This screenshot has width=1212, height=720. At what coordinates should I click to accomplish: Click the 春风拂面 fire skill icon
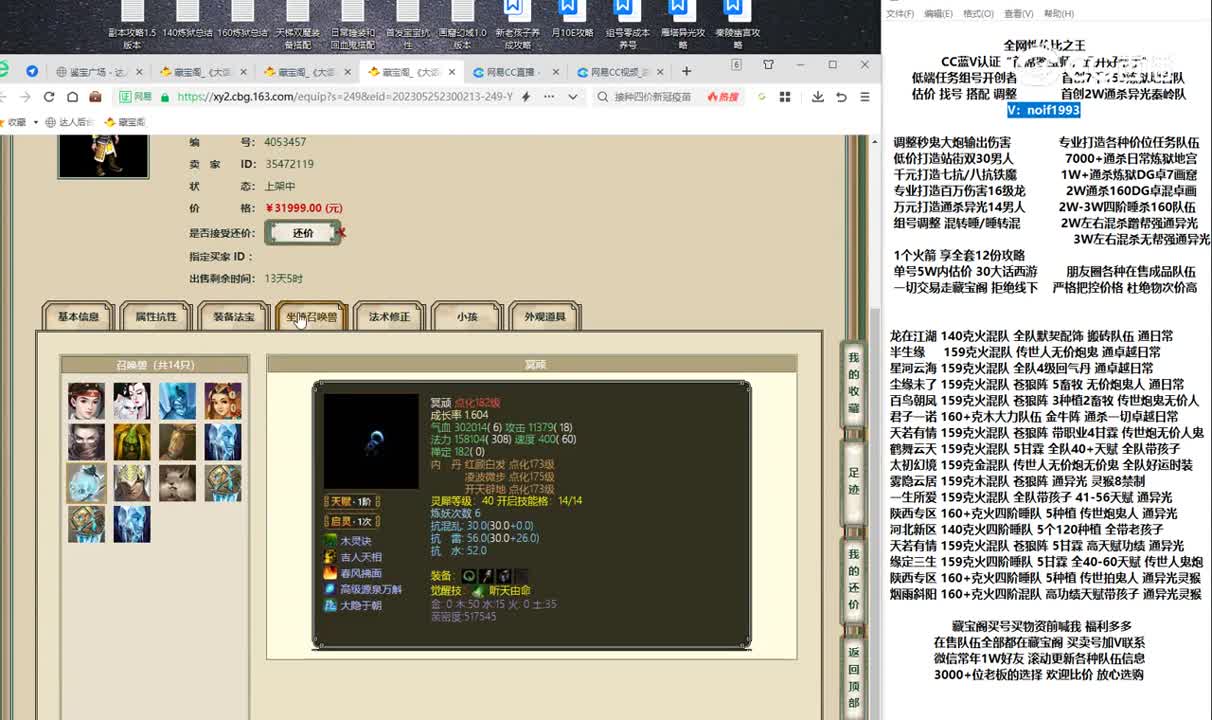330,573
